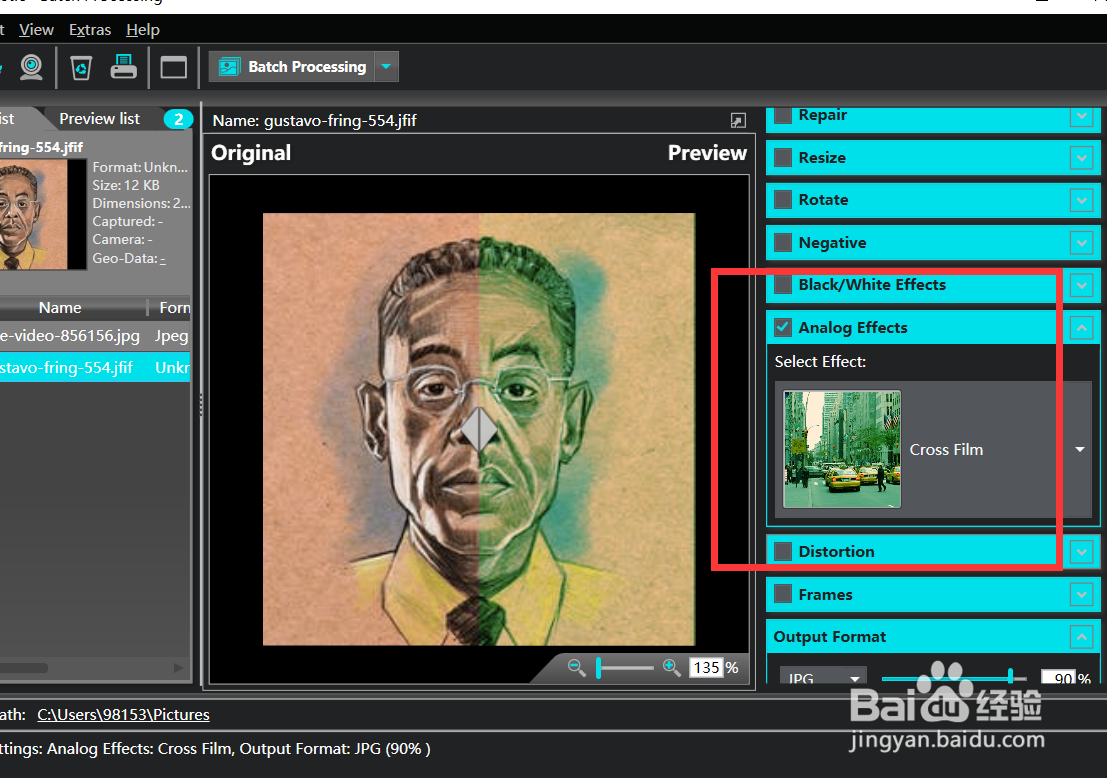Enable the Negative checkbox
The image size is (1107, 778).
pos(782,243)
